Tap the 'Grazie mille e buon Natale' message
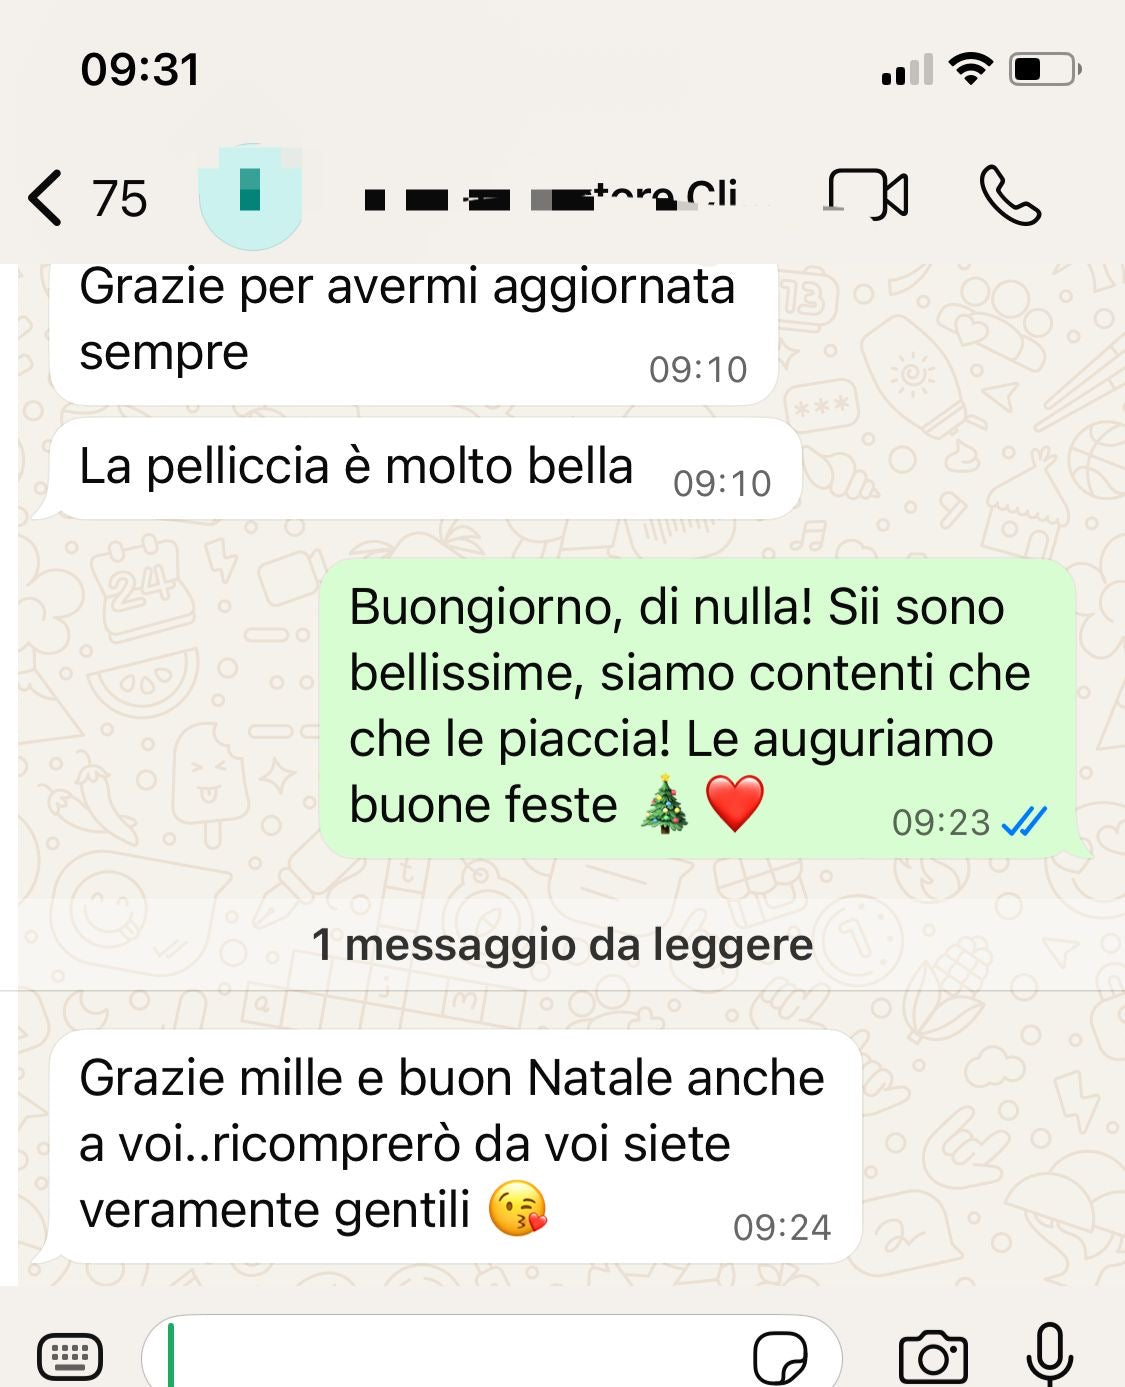The height and width of the screenshot is (1387, 1125). point(455,1146)
